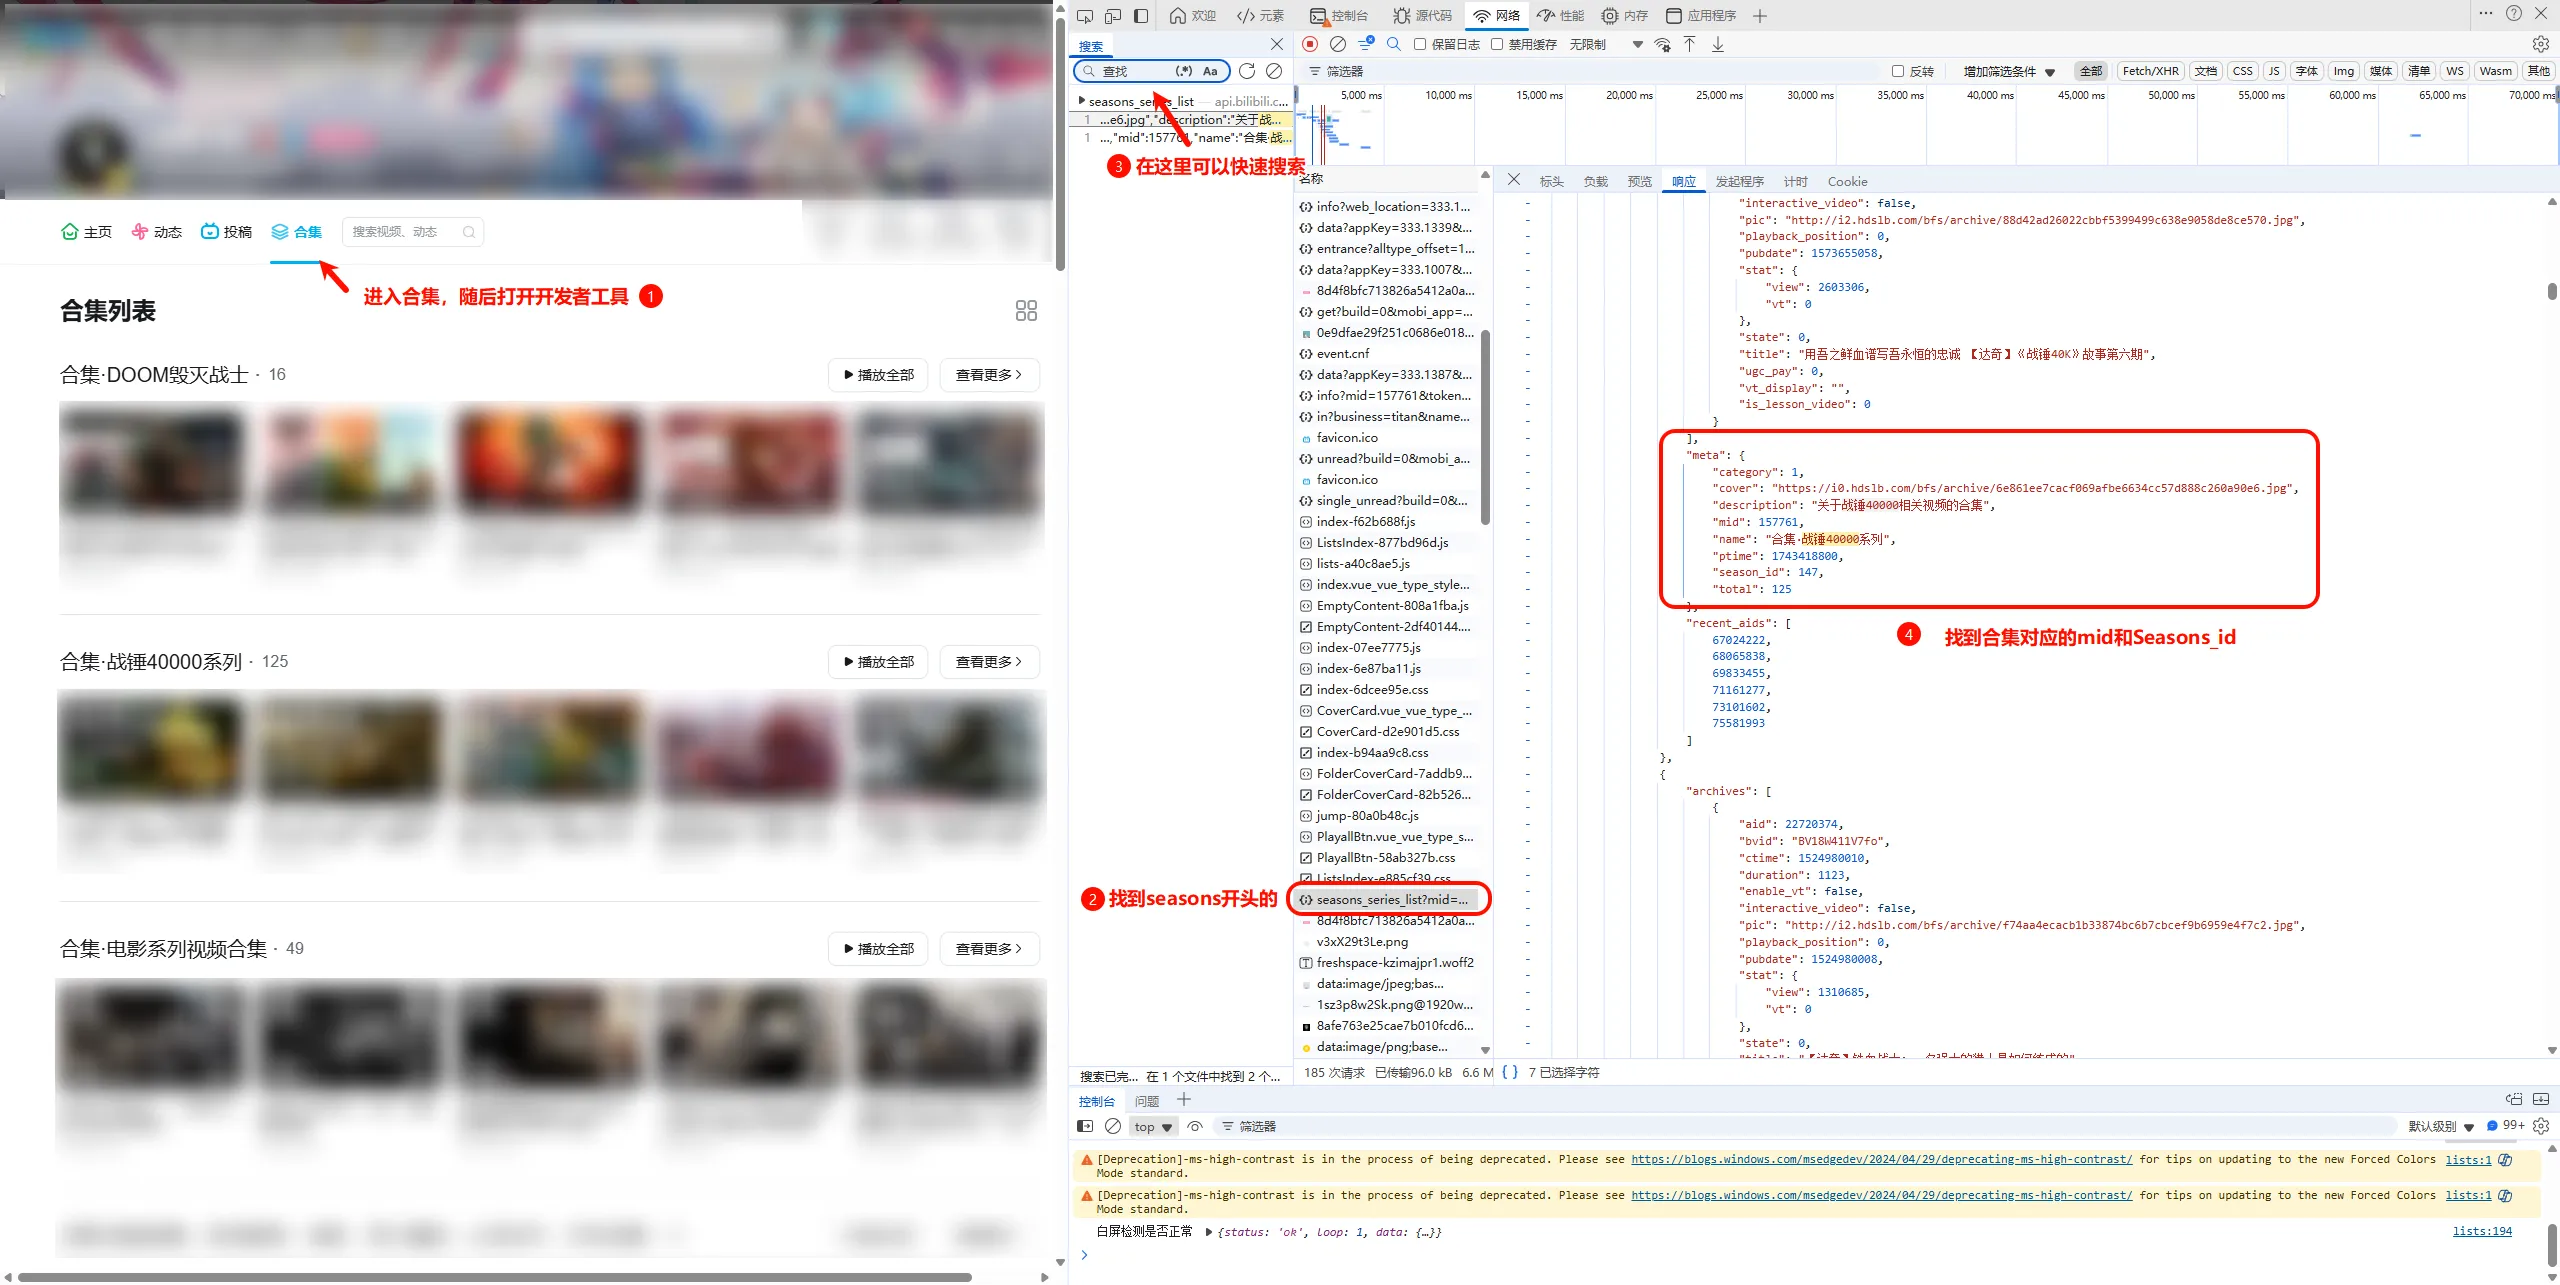2560x1285 pixels.
Task: Click export HAR download arrow icon
Action: coord(1718,44)
